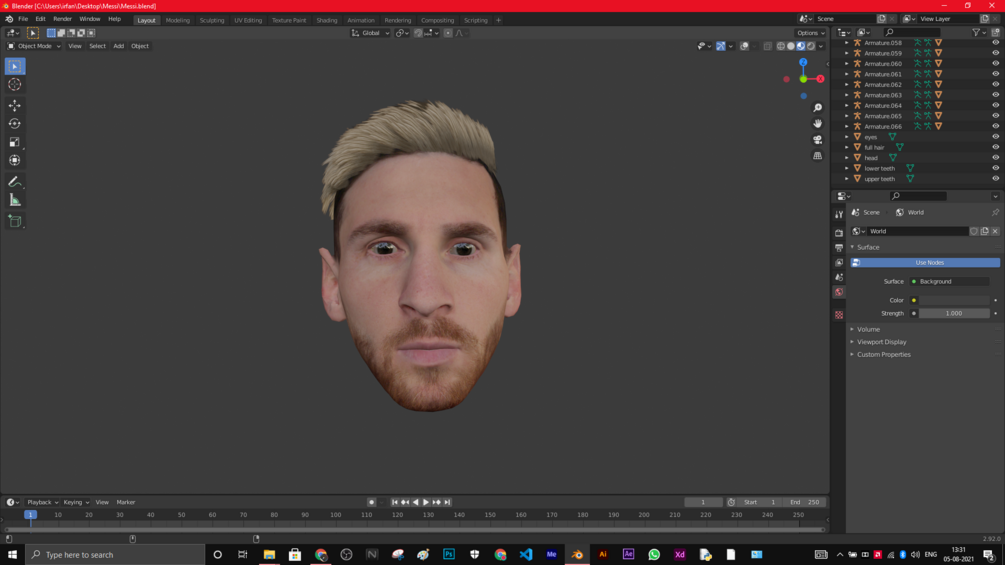Switch to the Sculpting workspace tab
The image size is (1005, 565).
pos(212,20)
